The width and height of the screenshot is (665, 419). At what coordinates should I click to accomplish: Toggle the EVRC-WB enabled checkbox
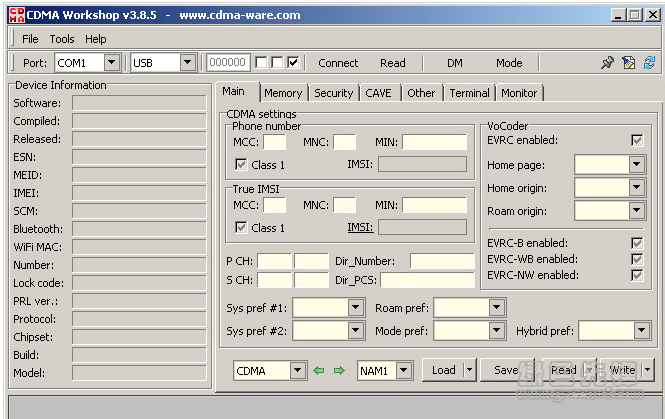(637, 259)
